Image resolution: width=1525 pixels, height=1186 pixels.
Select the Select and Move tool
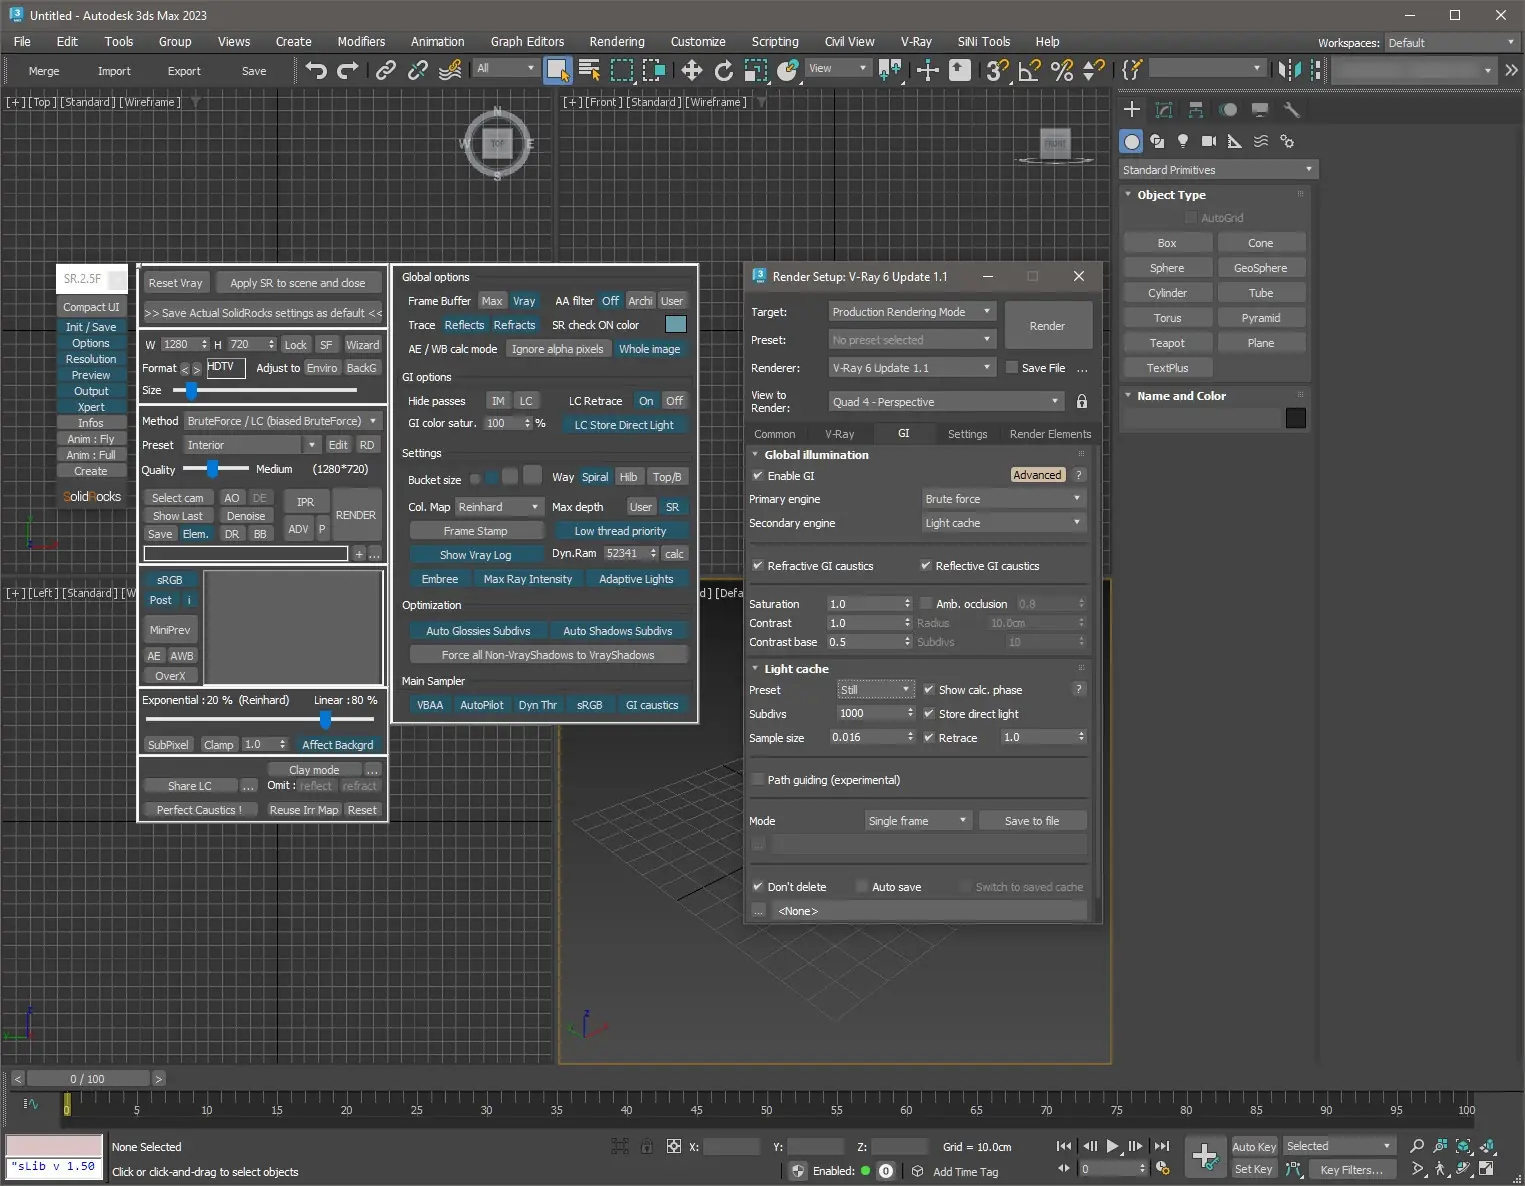point(692,70)
